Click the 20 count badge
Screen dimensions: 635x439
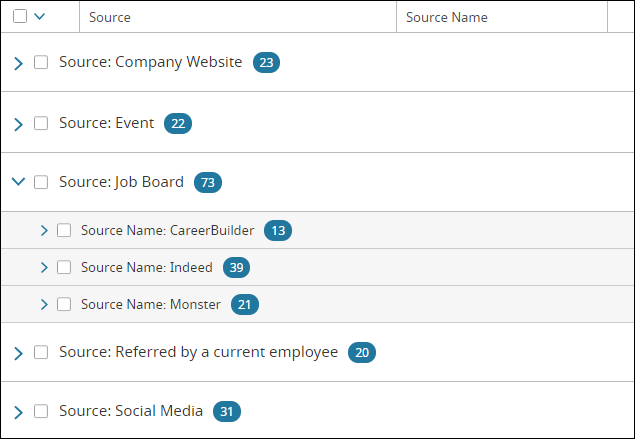(x=362, y=352)
